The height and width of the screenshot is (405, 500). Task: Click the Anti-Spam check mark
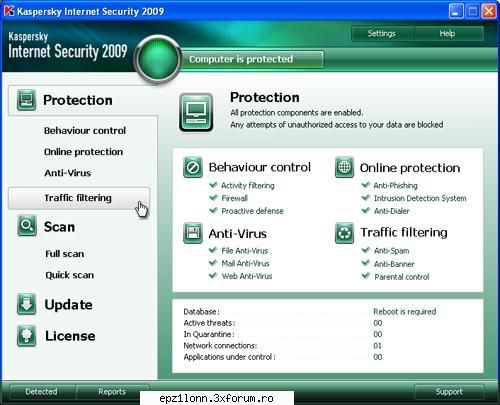point(366,250)
